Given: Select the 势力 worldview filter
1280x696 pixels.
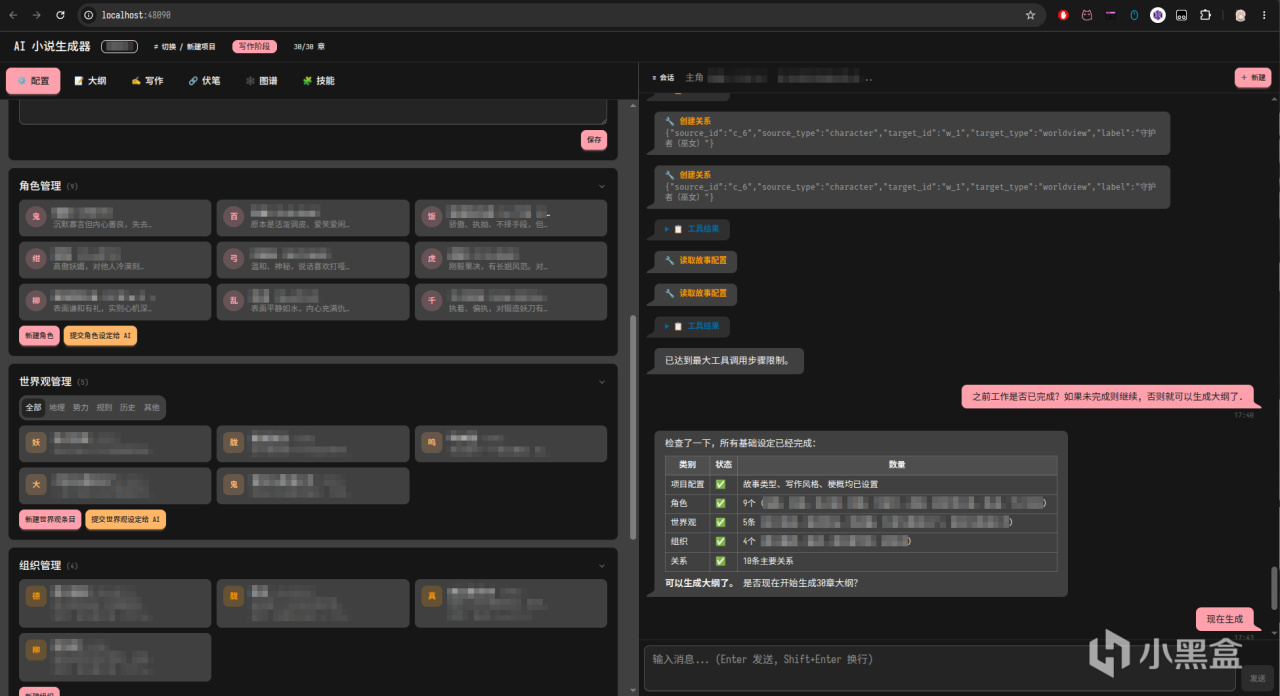Looking at the screenshot, I should tap(81, 408).
